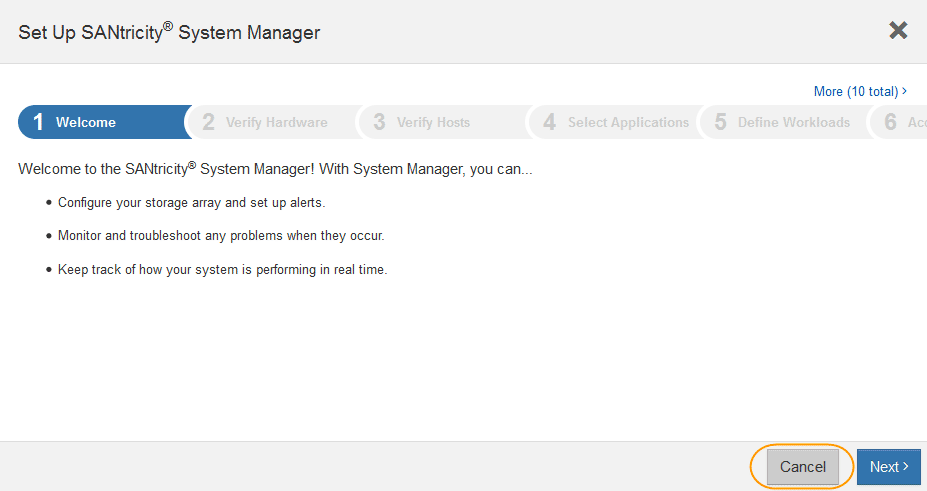
Task: Click the chevron beside More (10 total)
Action: pos(905,91)
